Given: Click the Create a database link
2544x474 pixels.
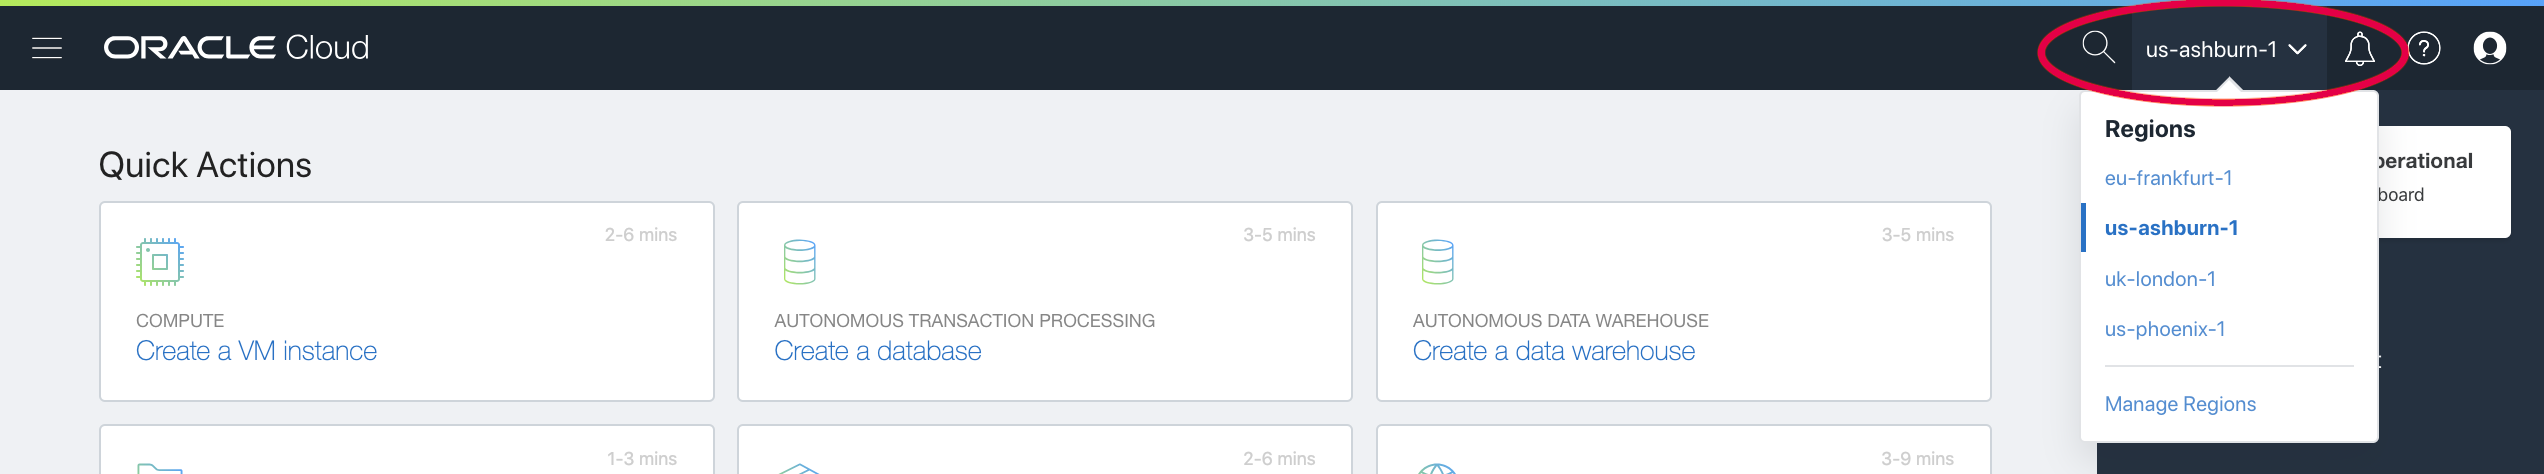Looking at the screenshot, I should click(x=877, y=351).
